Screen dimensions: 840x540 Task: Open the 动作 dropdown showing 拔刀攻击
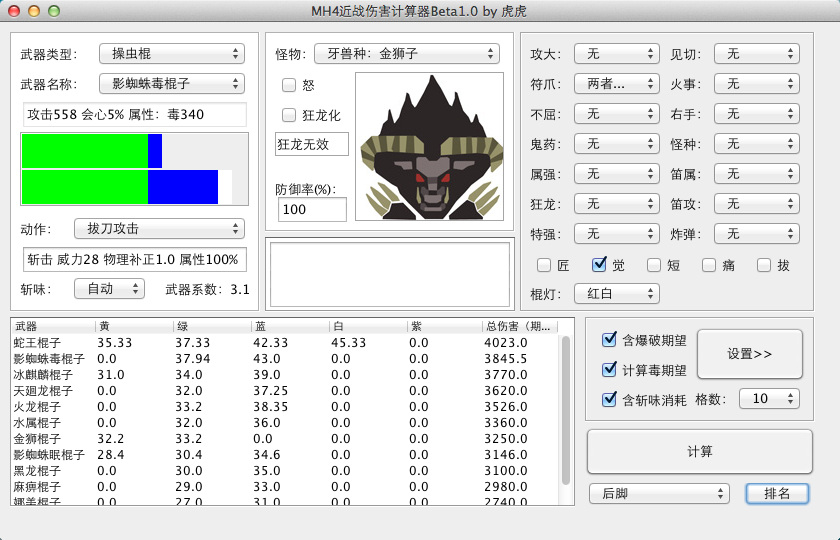(159, 229)
